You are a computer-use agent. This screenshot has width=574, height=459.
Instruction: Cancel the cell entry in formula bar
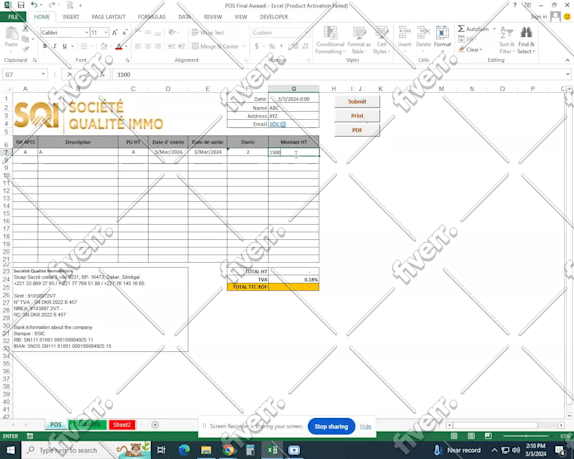point(69,75)
